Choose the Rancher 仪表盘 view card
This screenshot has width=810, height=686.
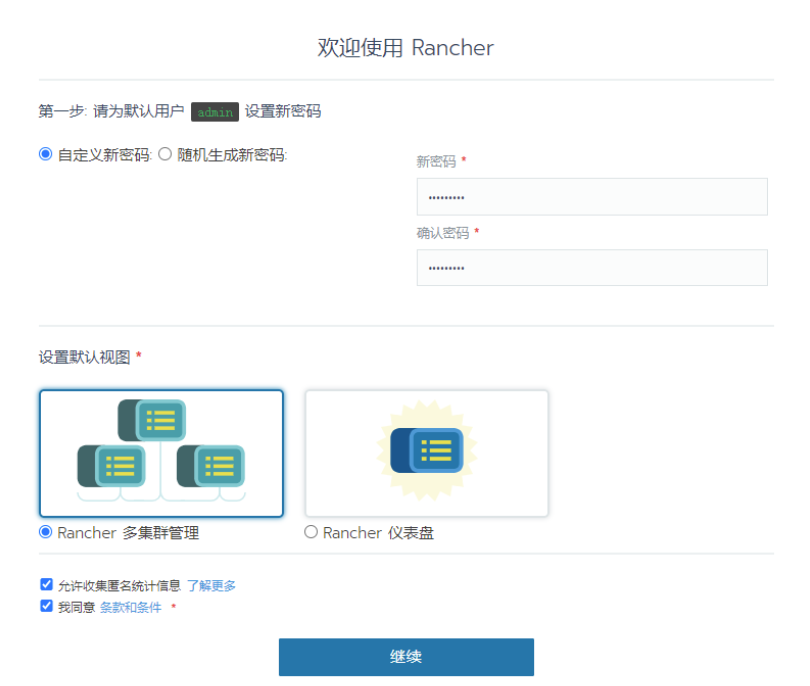pyautogui.click(x=427, y=453)
